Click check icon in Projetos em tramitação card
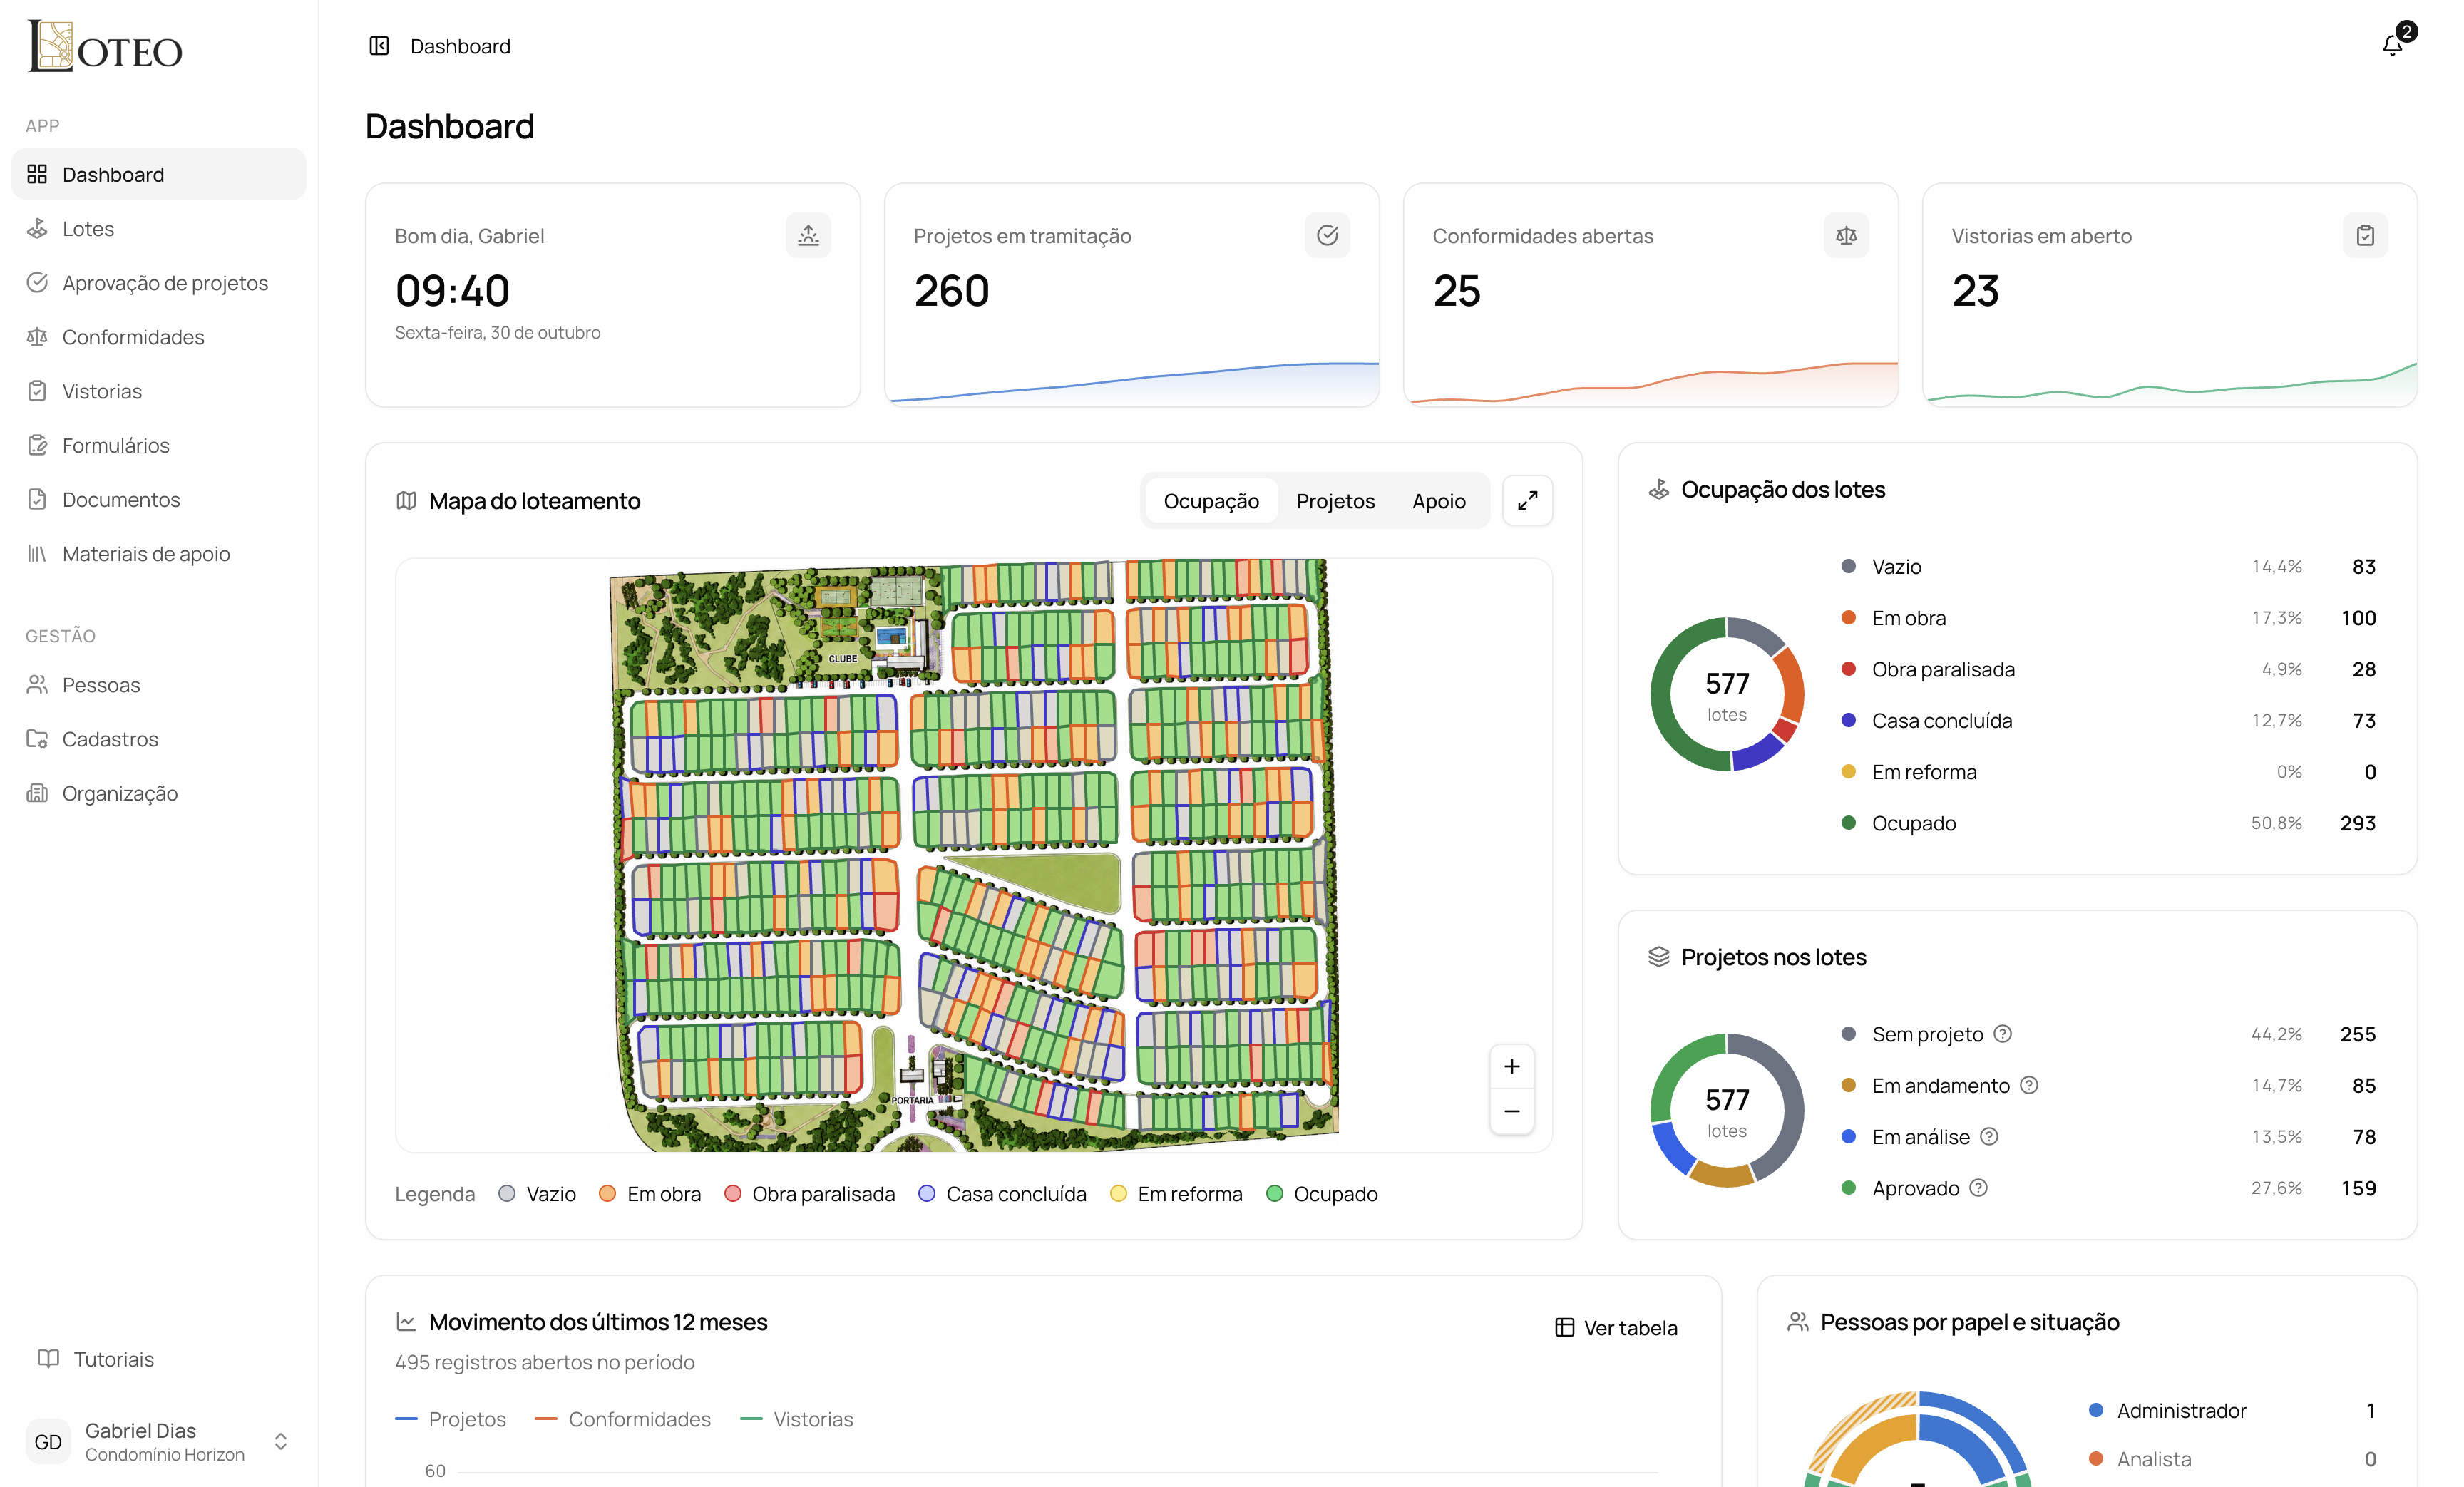This screenshot has height=1487, width=2464. coord(1327,235)
